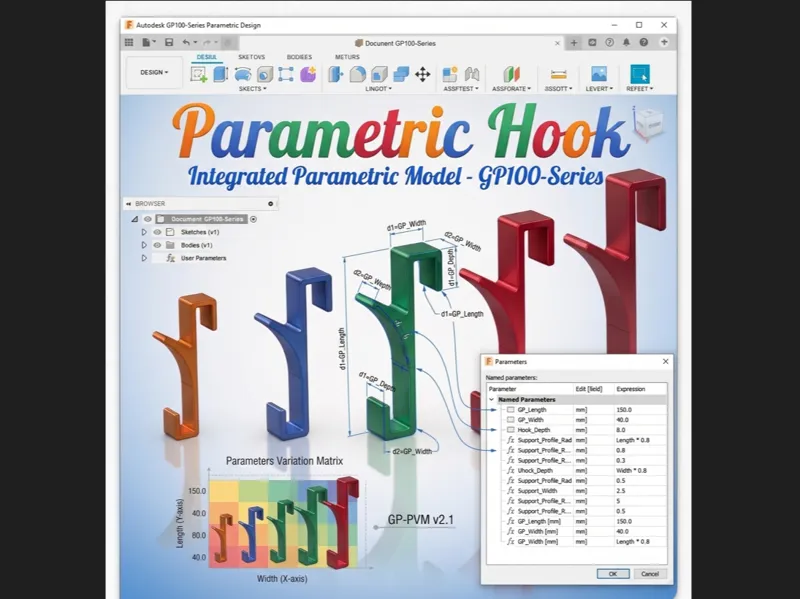Image resolution: width=800 pixels, height=599 pixels.
Task: Hide the Sketches (v1) folder
Action: (x=157, y=232)
